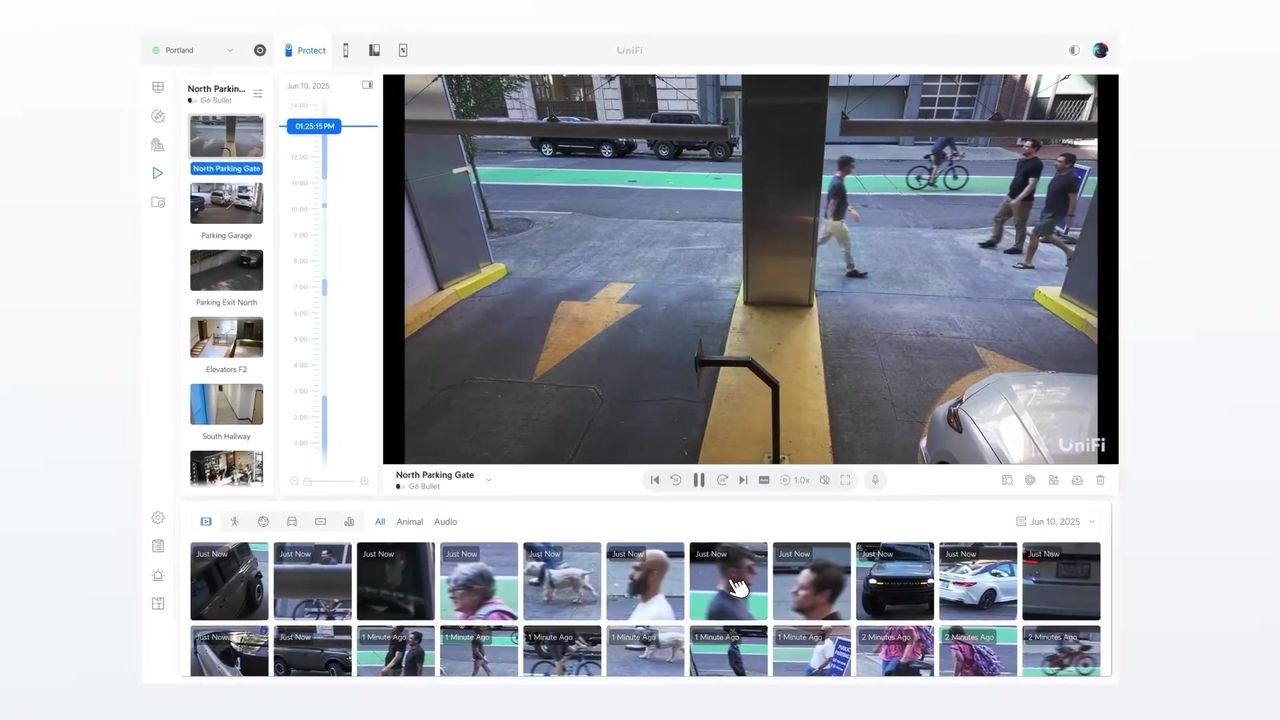1280x720 pixels.
Task: Filter detections by vehicle
Action: pos(292,521)
